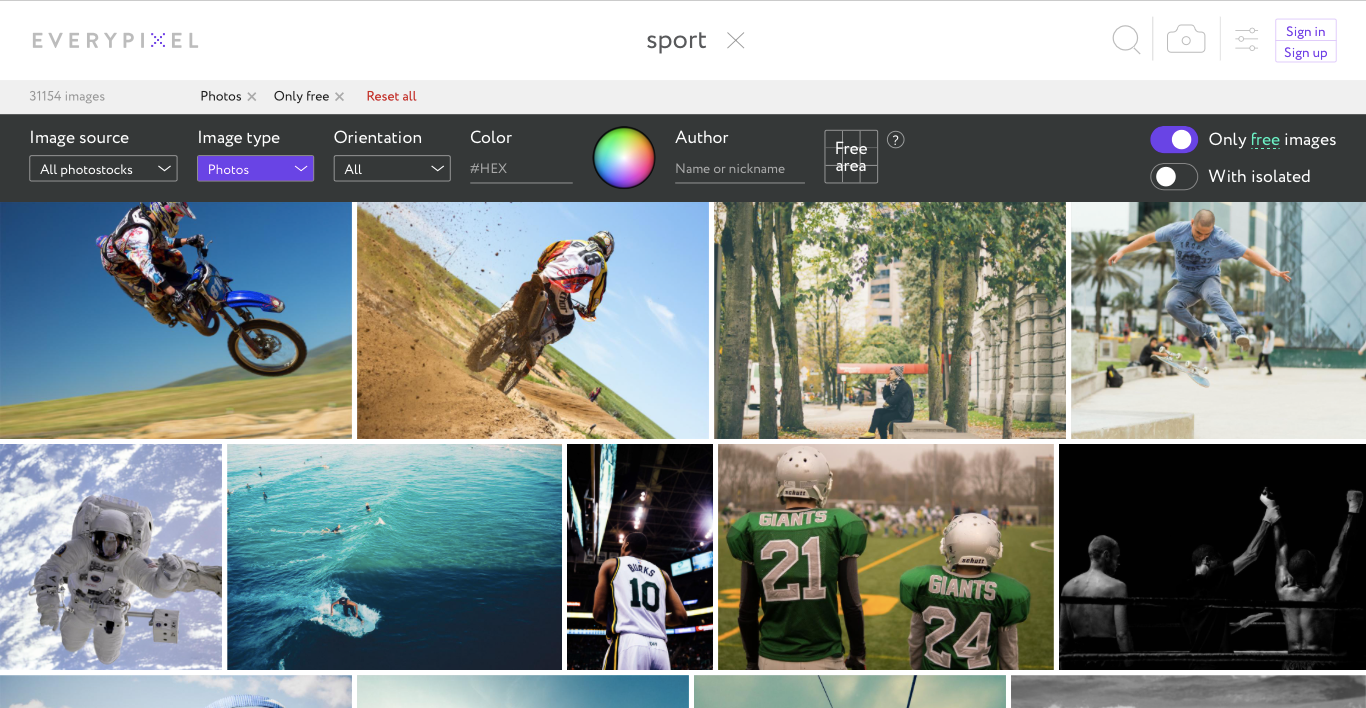Click Reset all filters
Image resolution: width=1366 pixels, height=708 pixels.
coord(391,96)
